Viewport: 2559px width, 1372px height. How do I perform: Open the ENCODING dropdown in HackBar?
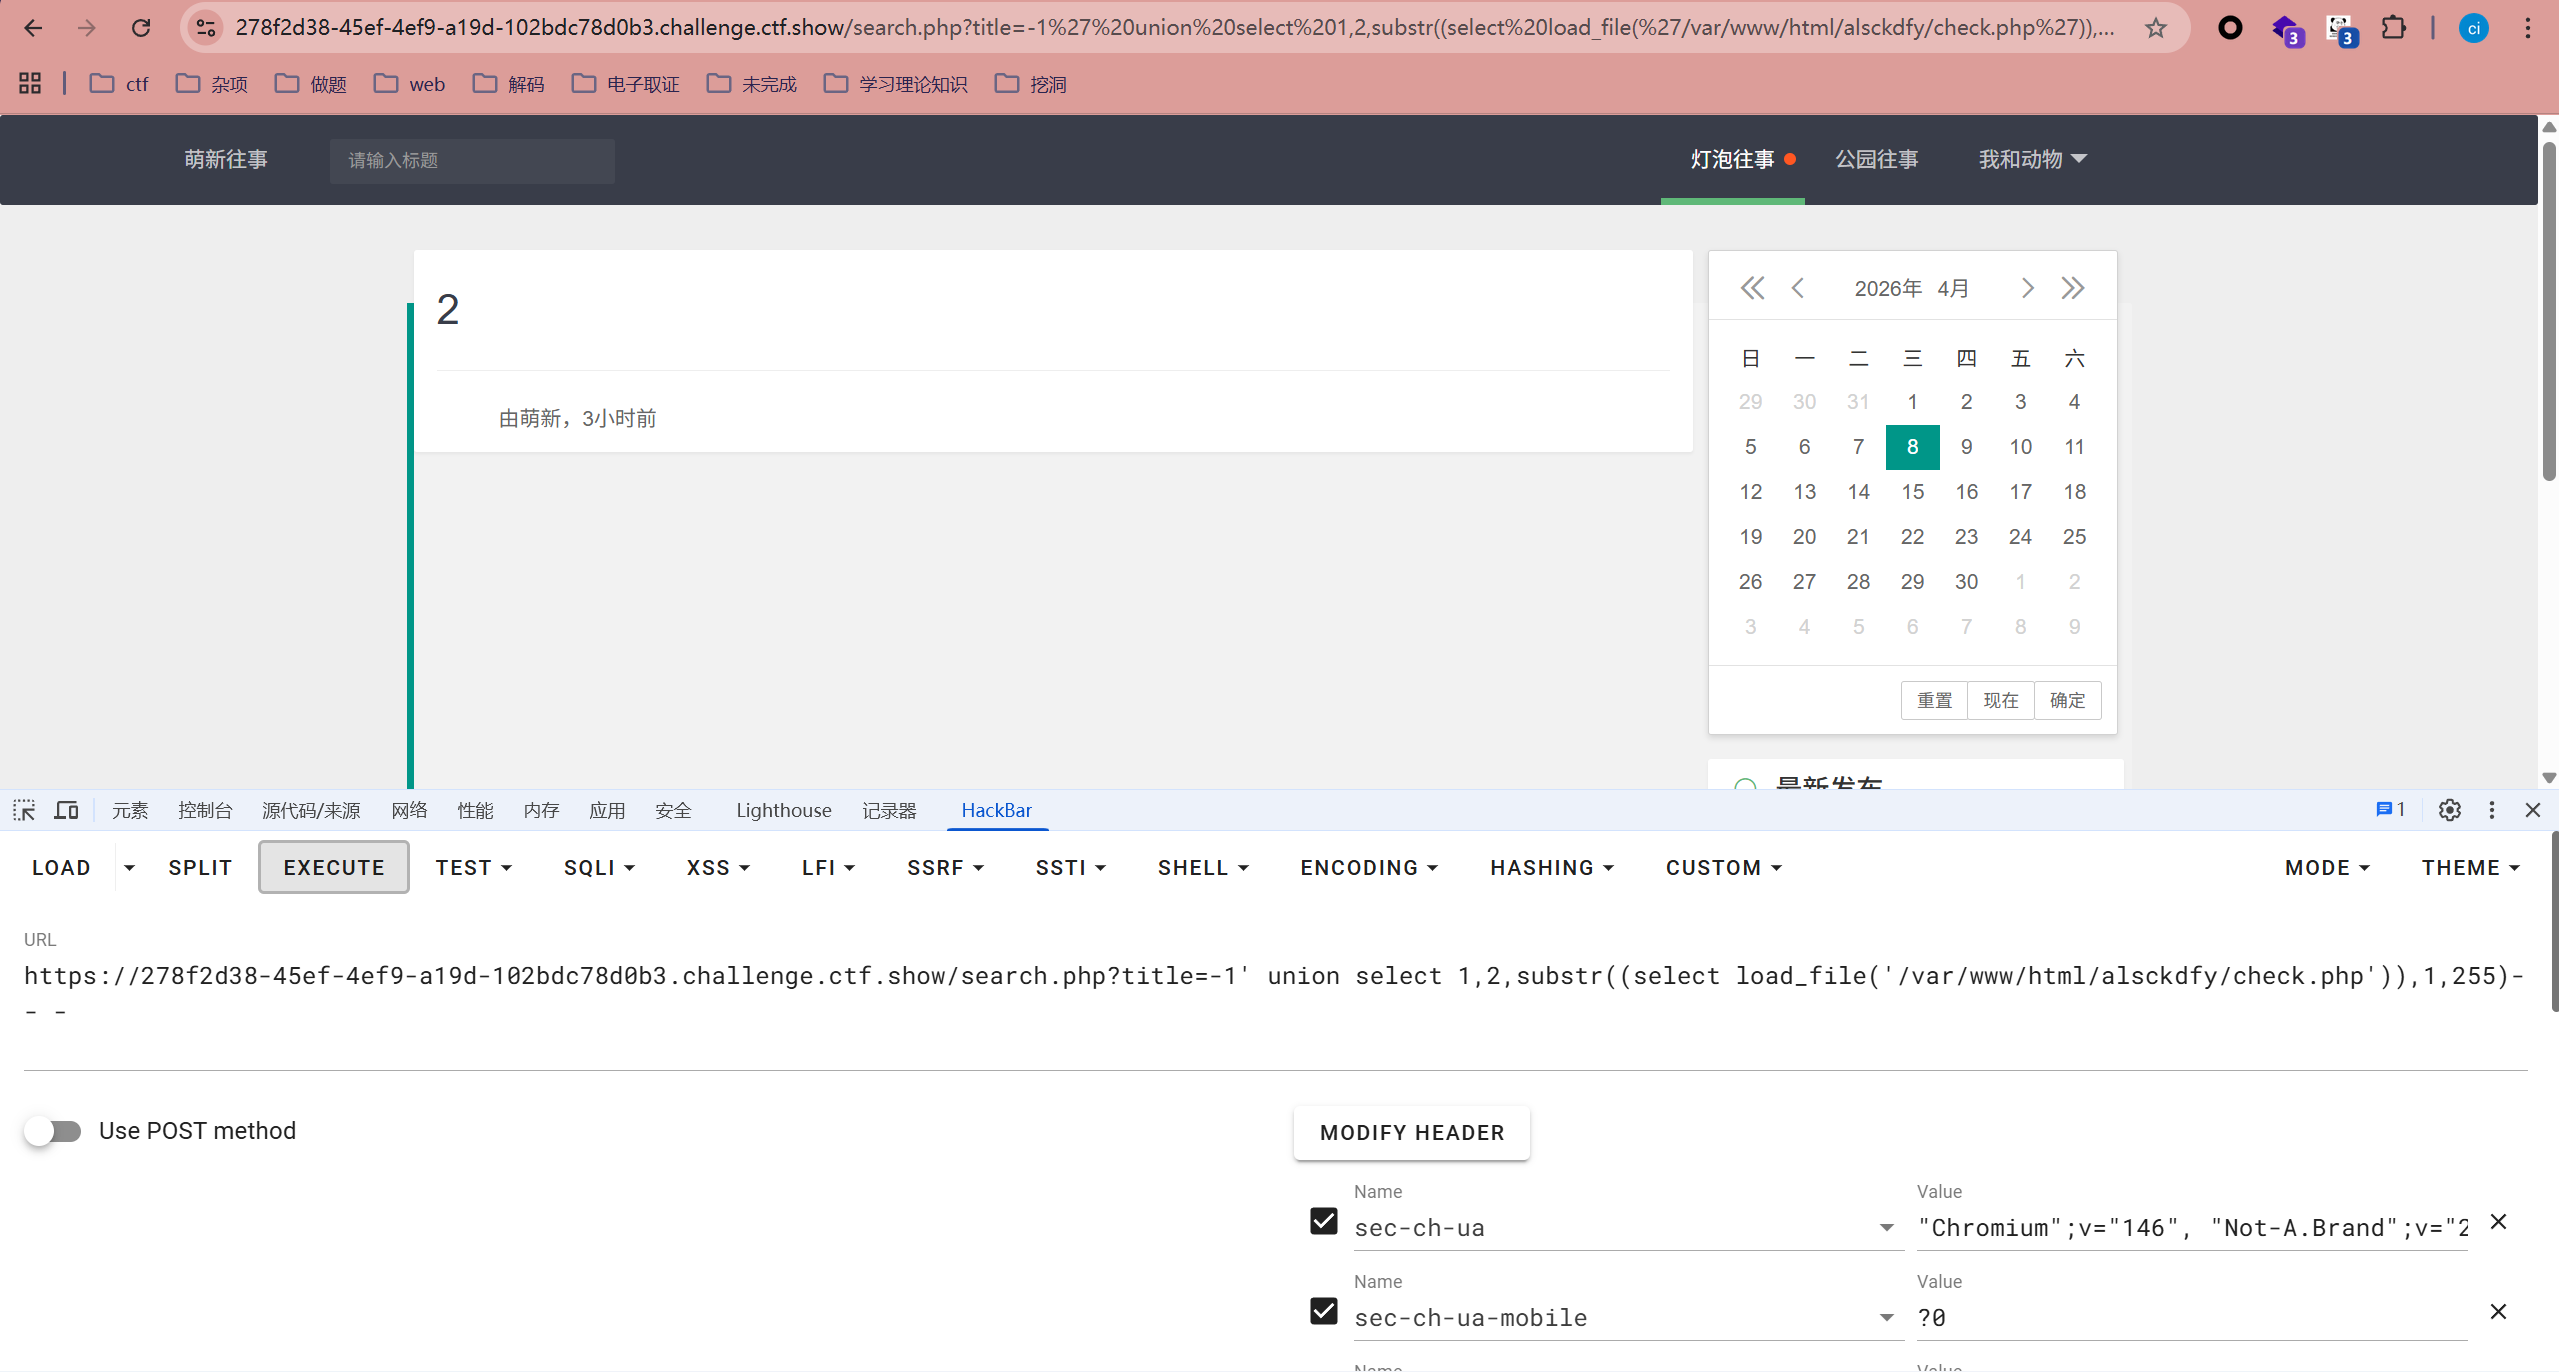1368,868
